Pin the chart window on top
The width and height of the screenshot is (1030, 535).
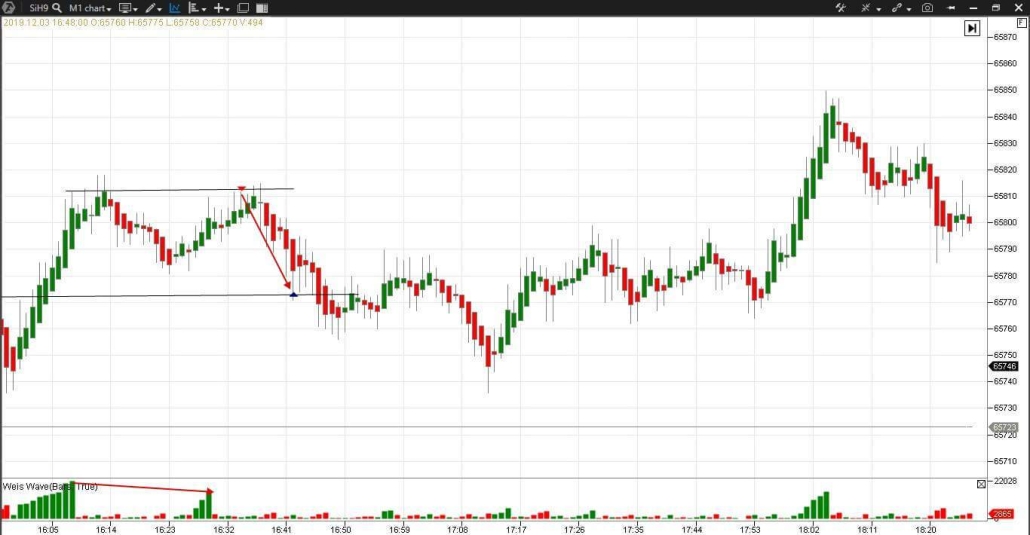pos(951,8)
